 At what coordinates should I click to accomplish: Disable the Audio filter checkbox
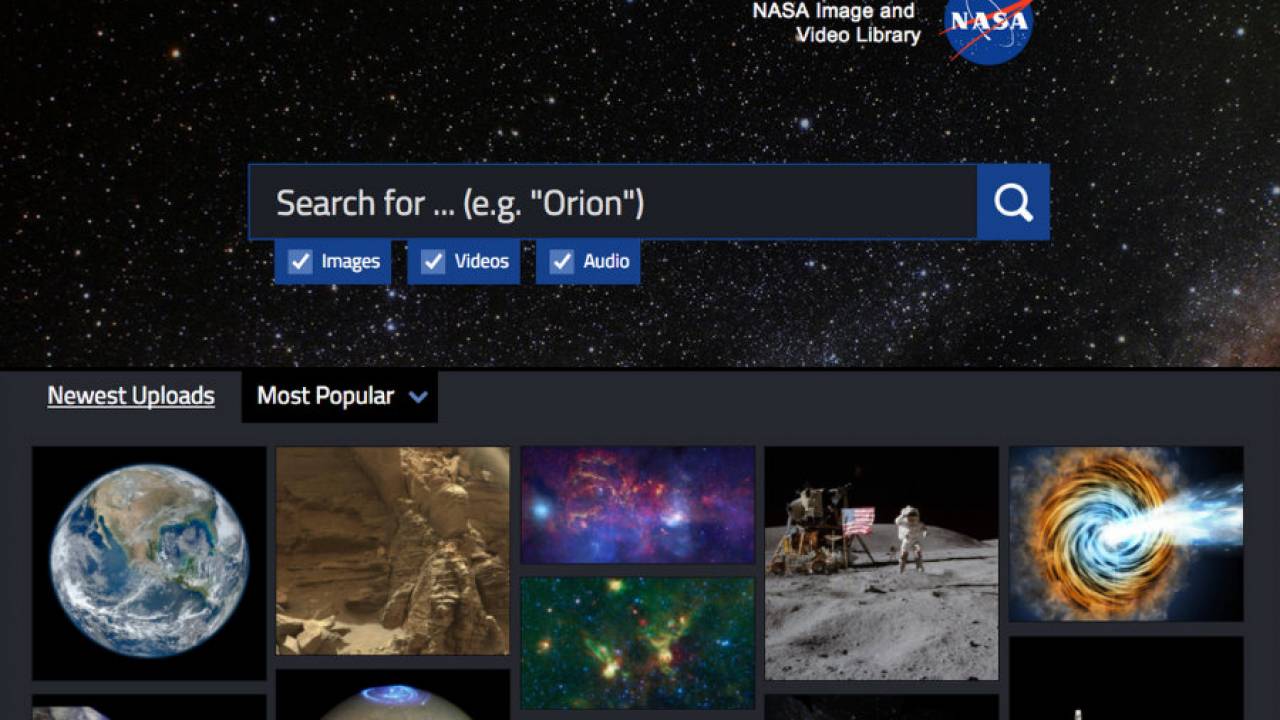[x=562, y=262]
